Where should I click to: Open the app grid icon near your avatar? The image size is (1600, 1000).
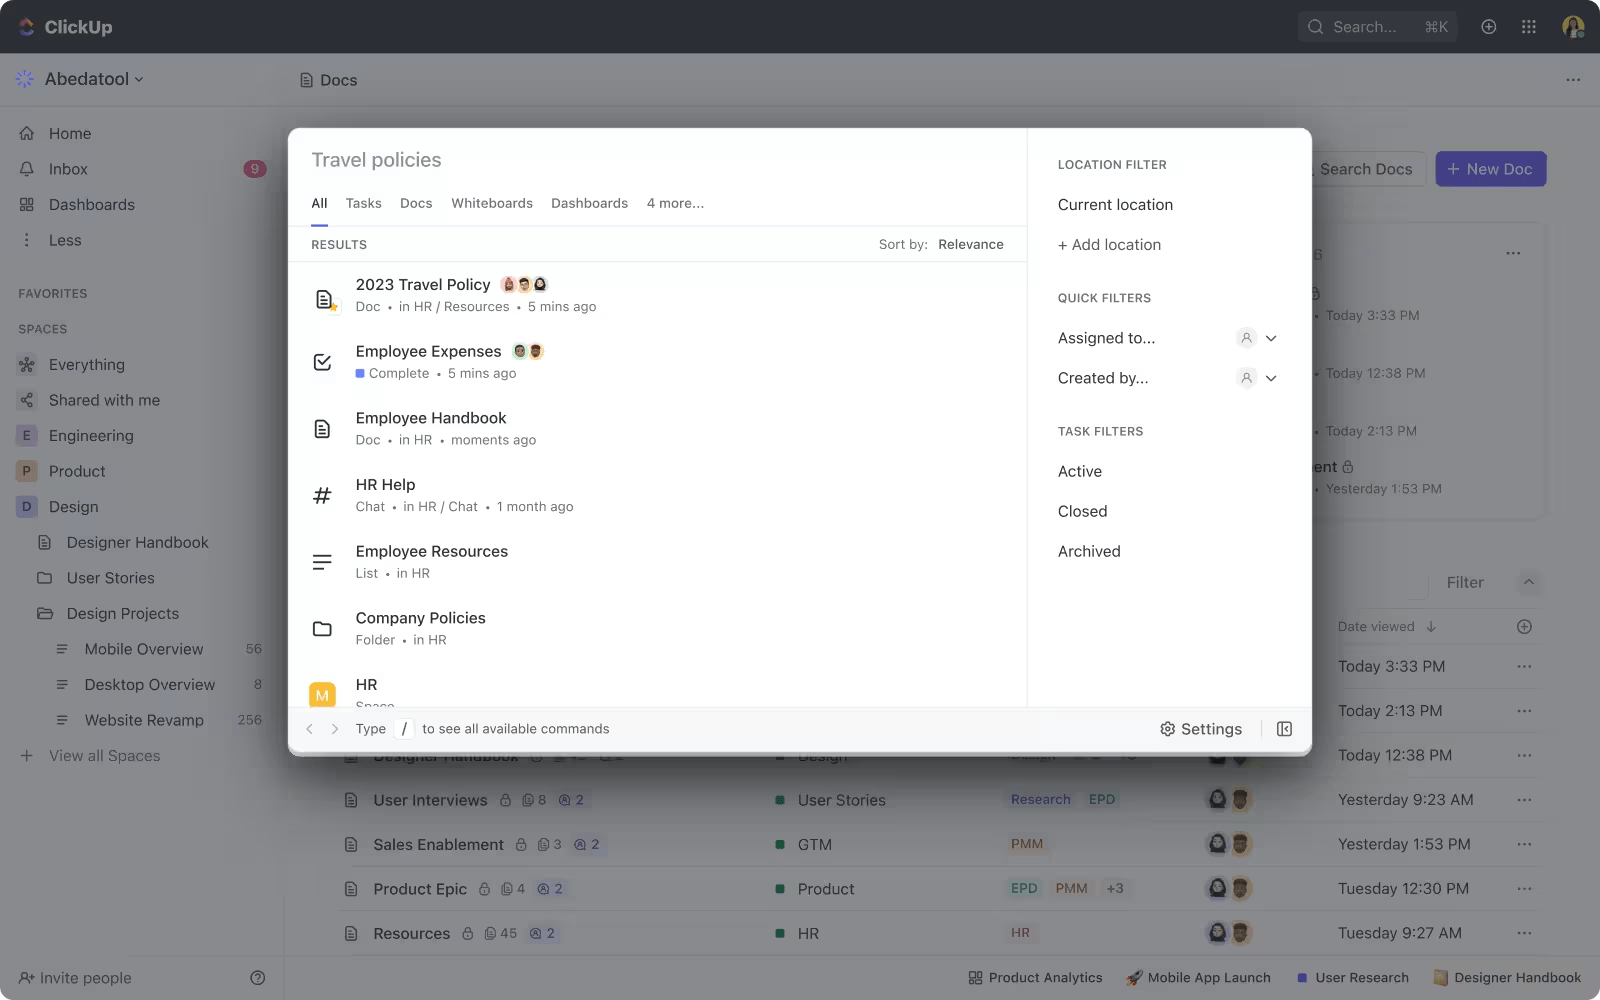click(x=1528, y=27)
